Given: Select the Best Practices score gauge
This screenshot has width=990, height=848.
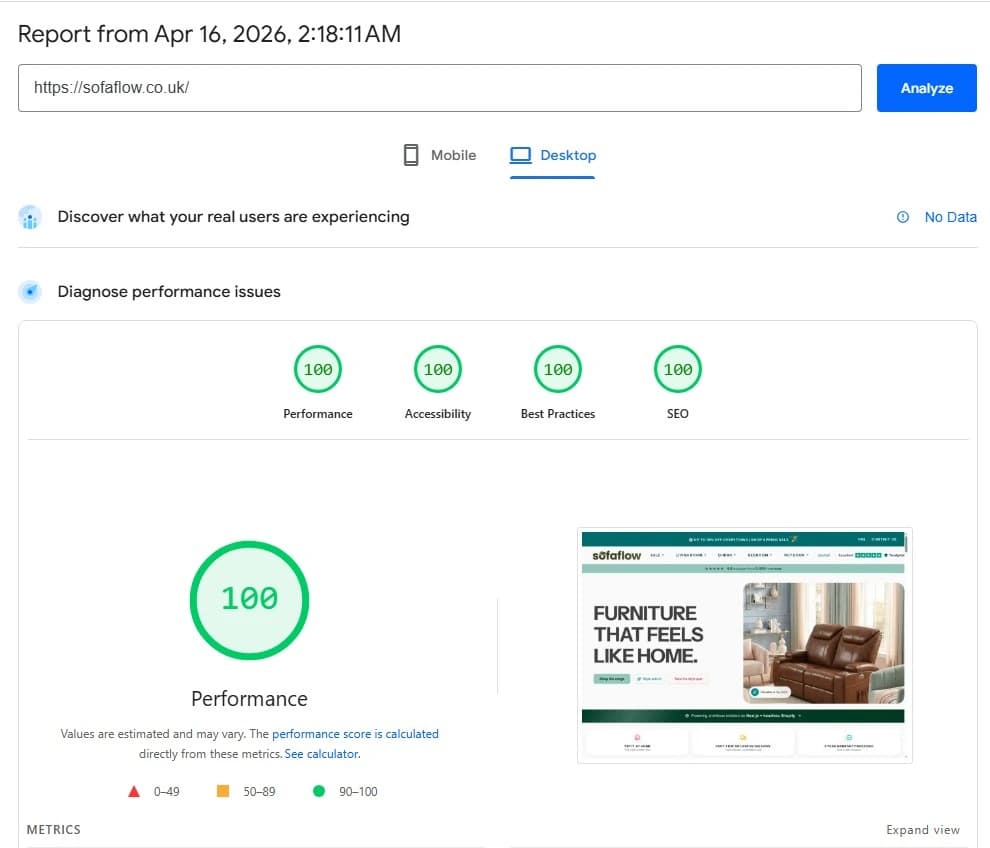Looking at the screenshot, I should [x=557, y=368].
